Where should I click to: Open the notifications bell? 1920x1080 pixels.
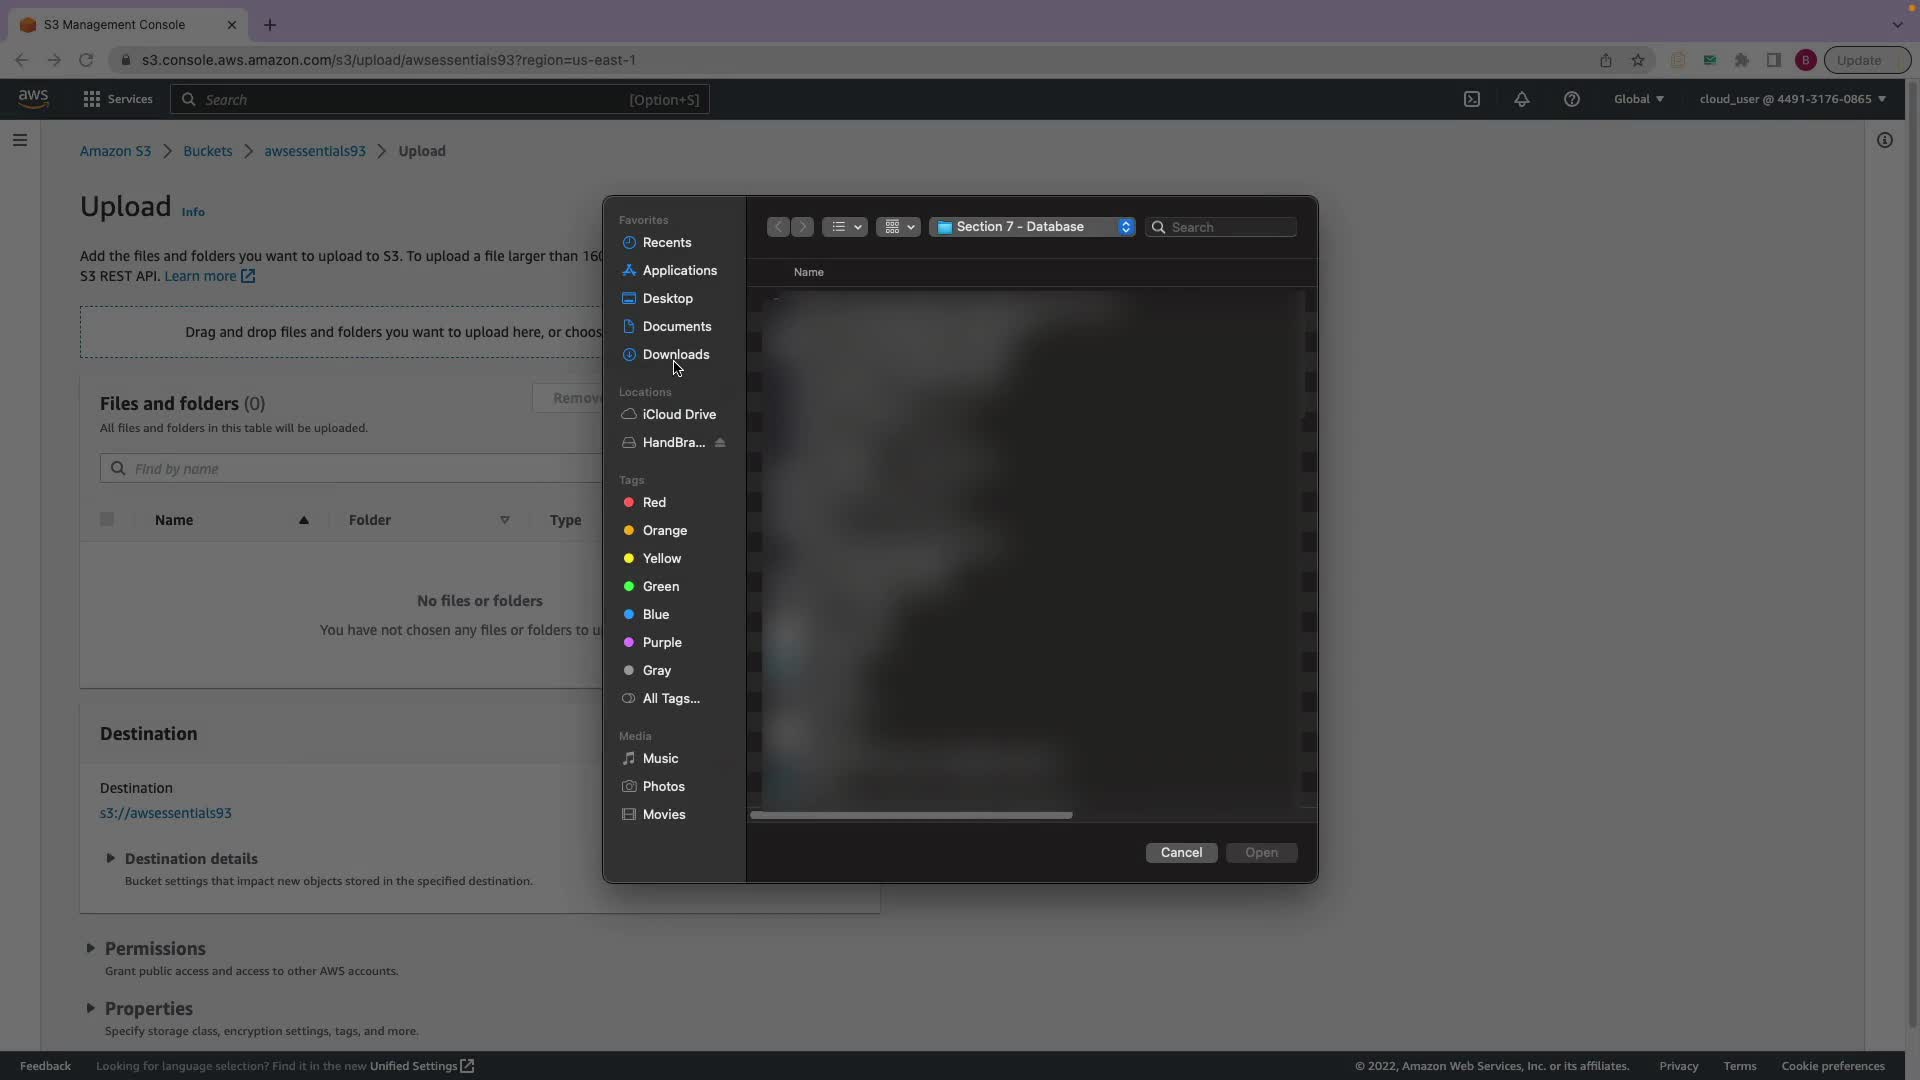pyautogui.click(x=1521, y=99)
